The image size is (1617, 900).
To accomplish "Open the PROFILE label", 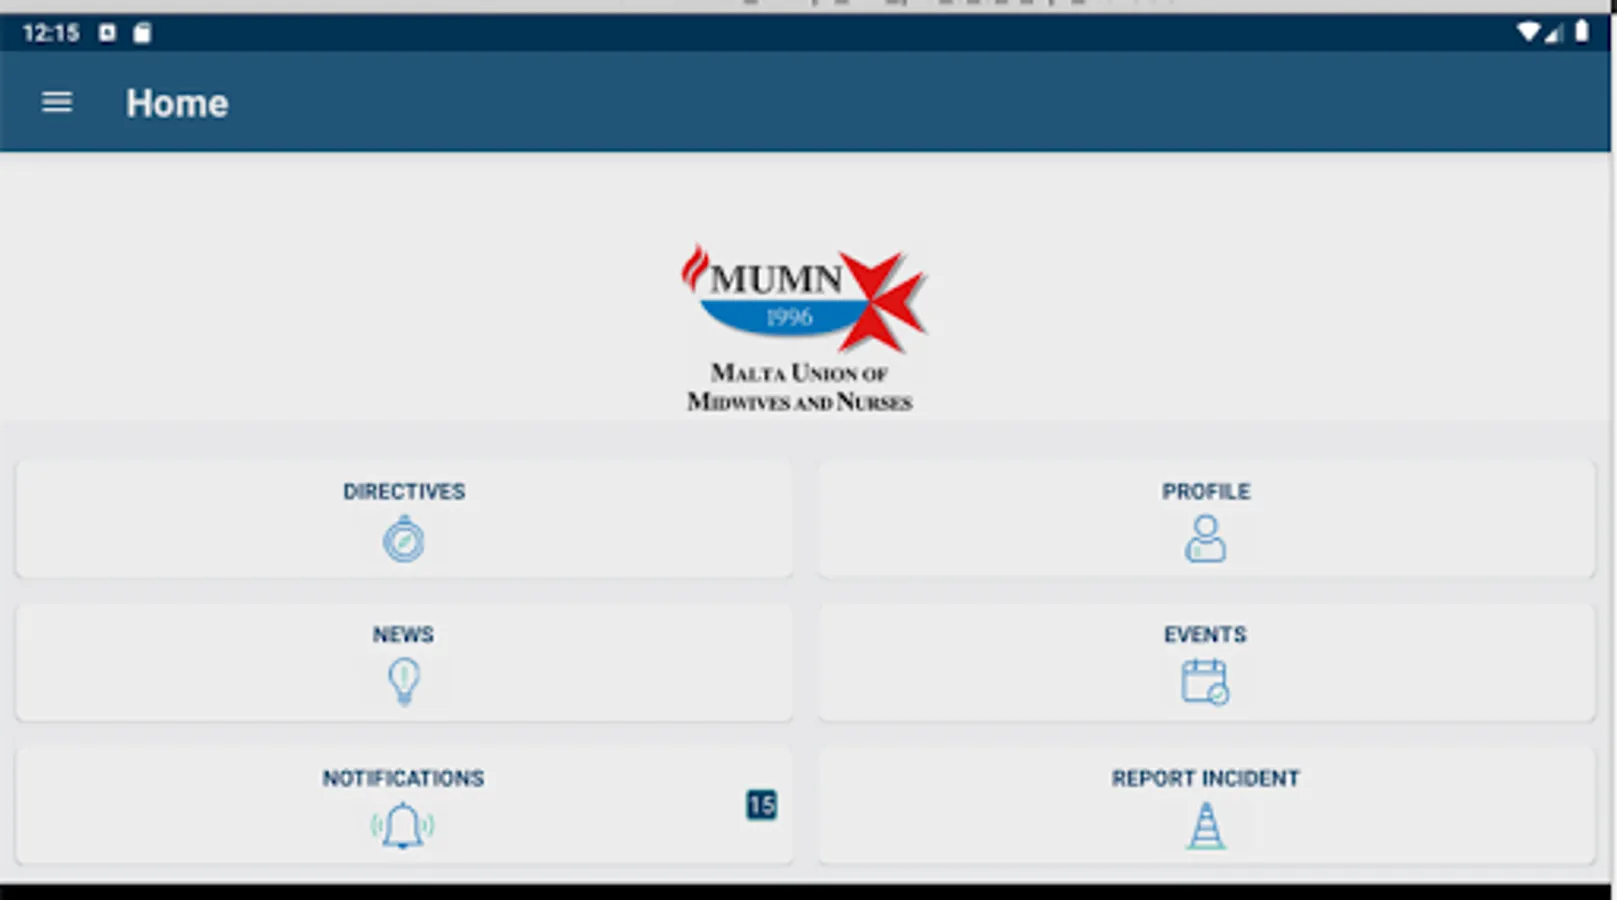I will tap(1206, 491).
